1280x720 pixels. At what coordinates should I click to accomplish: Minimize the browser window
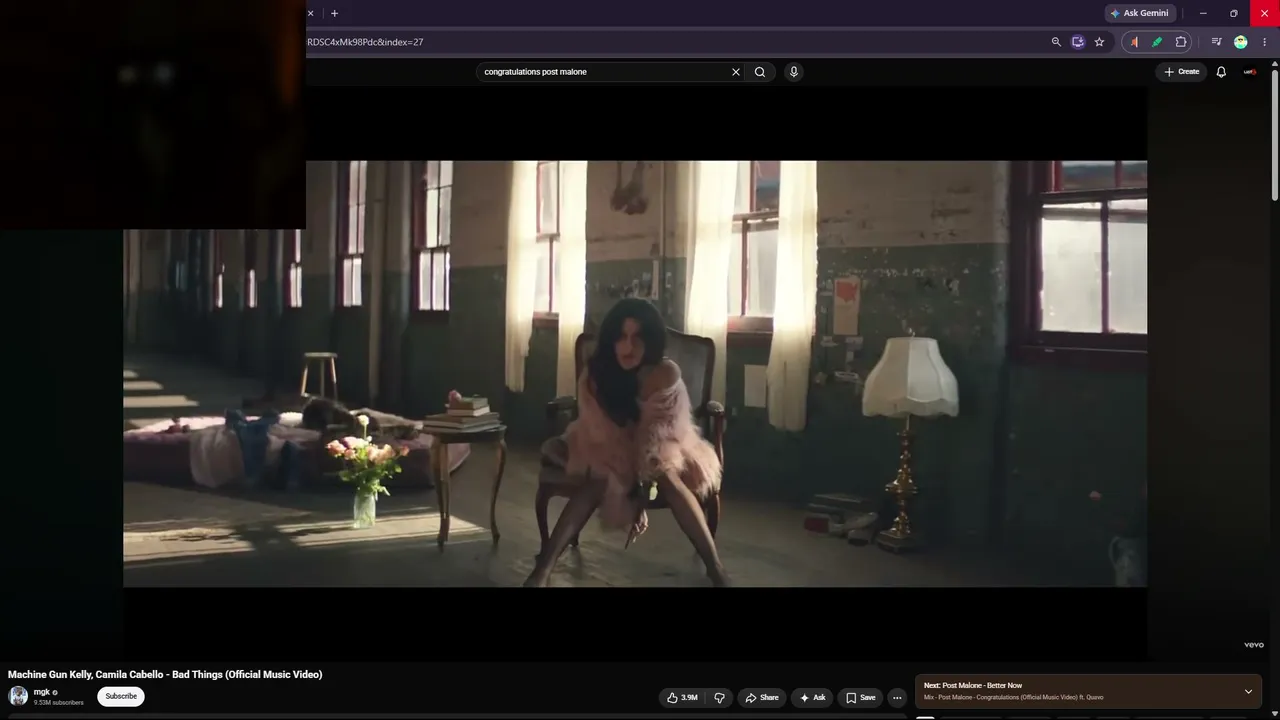click(1203, 13)
